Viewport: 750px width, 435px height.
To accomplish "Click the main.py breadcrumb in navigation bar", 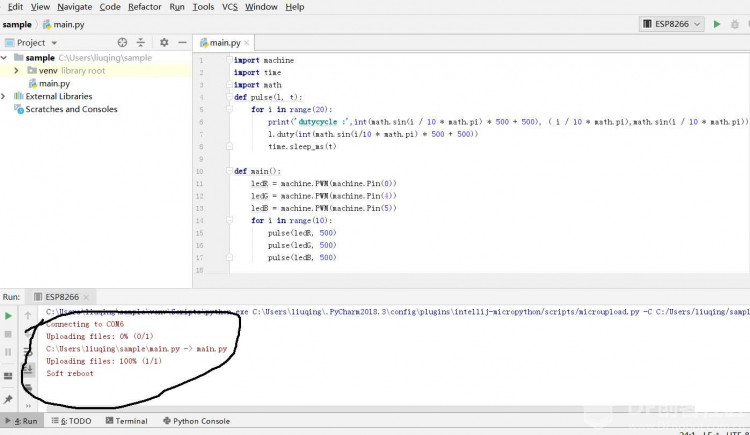I will (x=64, y=24).
